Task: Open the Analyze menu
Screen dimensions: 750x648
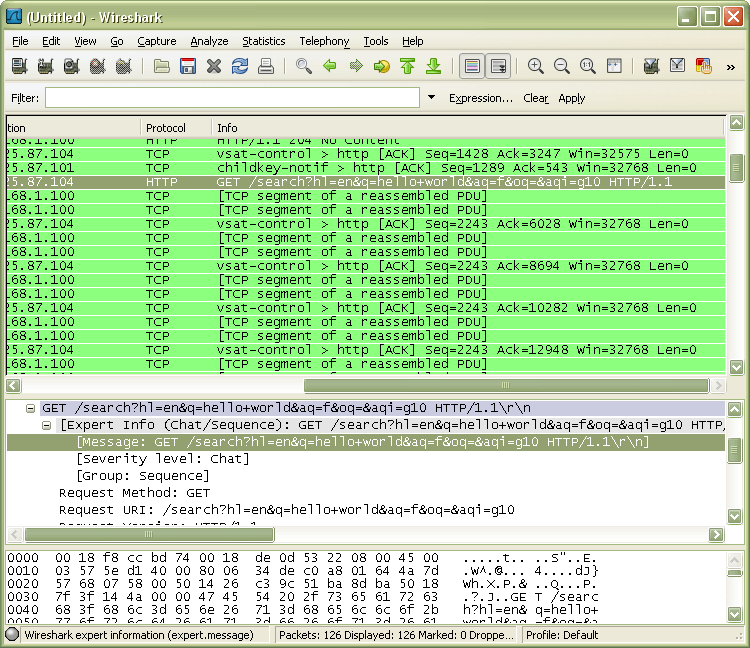Action: point(209,41)
